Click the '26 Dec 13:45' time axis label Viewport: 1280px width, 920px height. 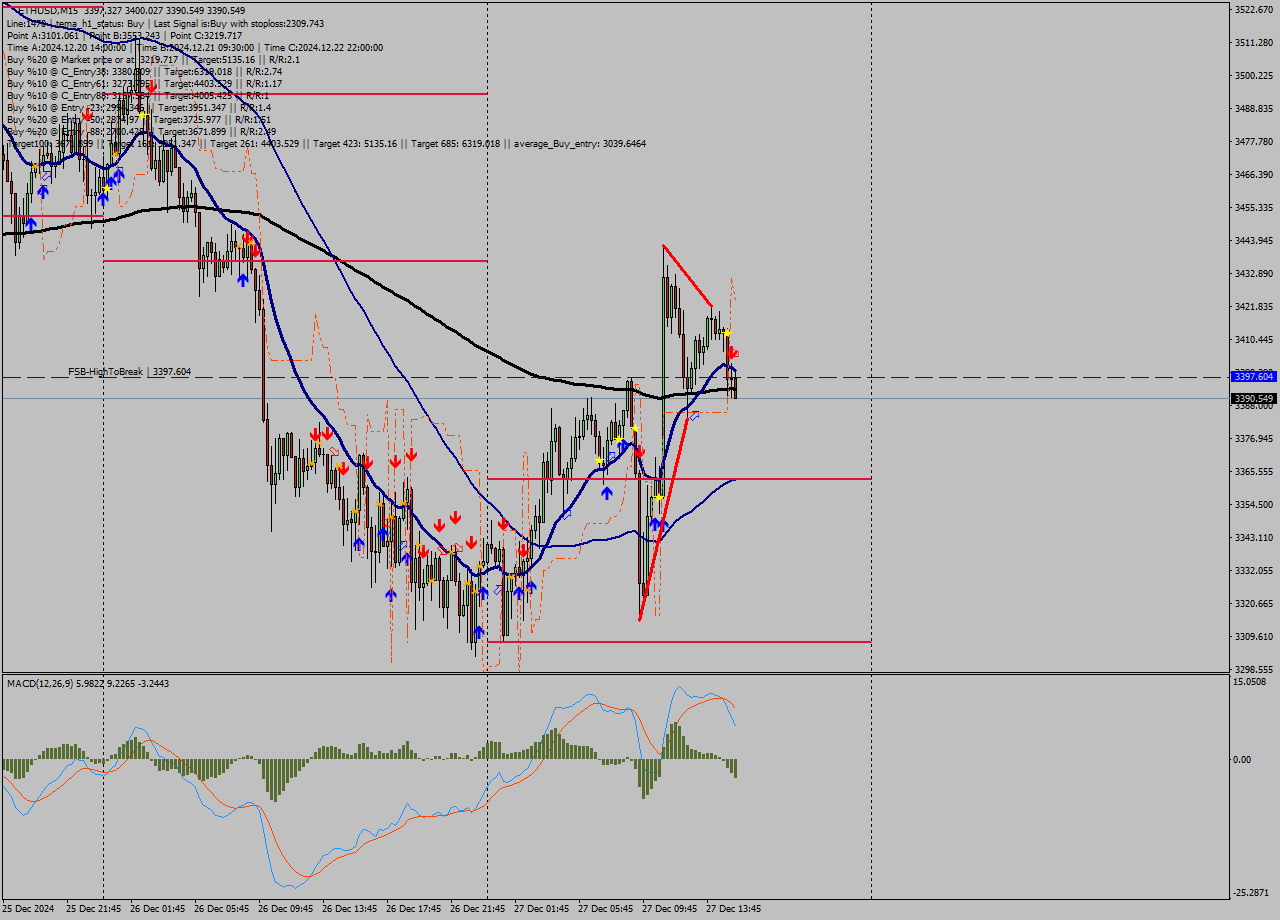(x=350, y=909)
